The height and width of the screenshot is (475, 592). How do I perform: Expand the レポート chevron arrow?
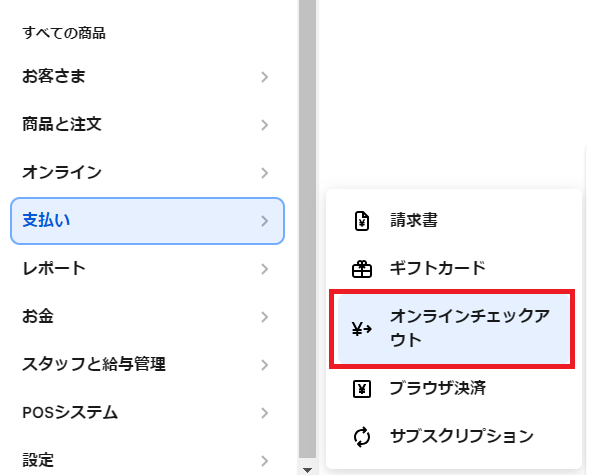click(x=265, y=269)
